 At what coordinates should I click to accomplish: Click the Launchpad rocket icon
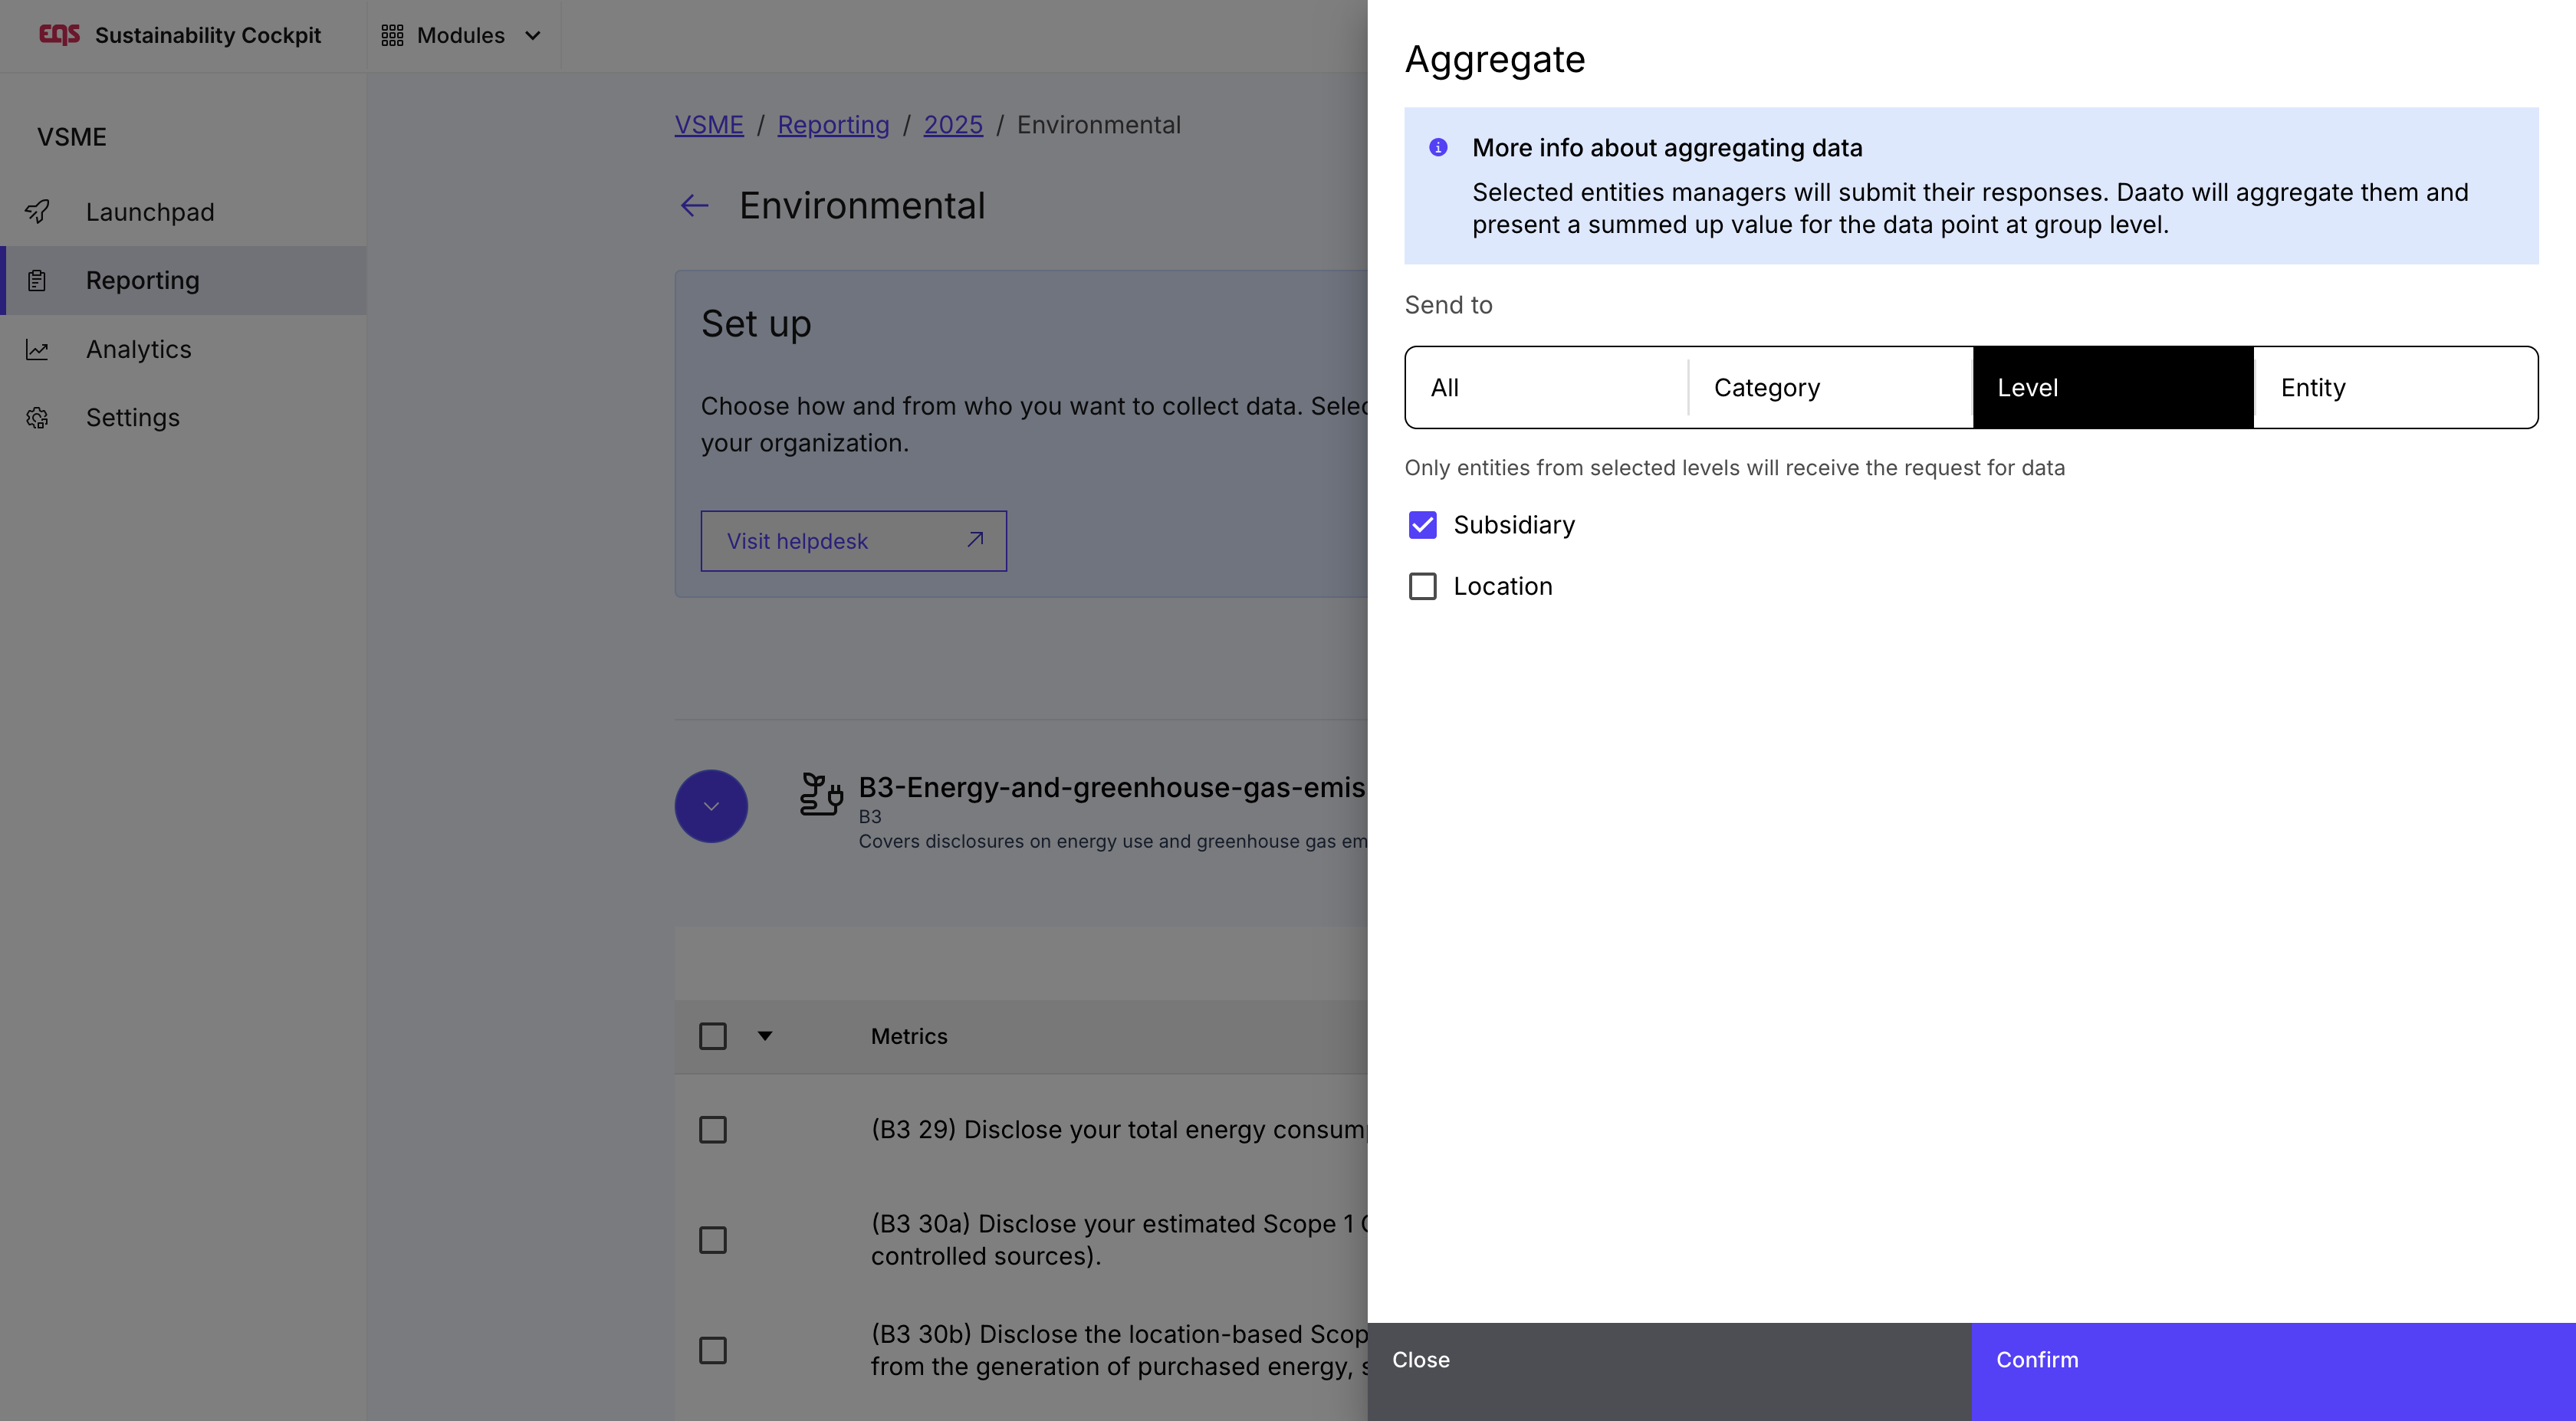(x=38, y=212)
